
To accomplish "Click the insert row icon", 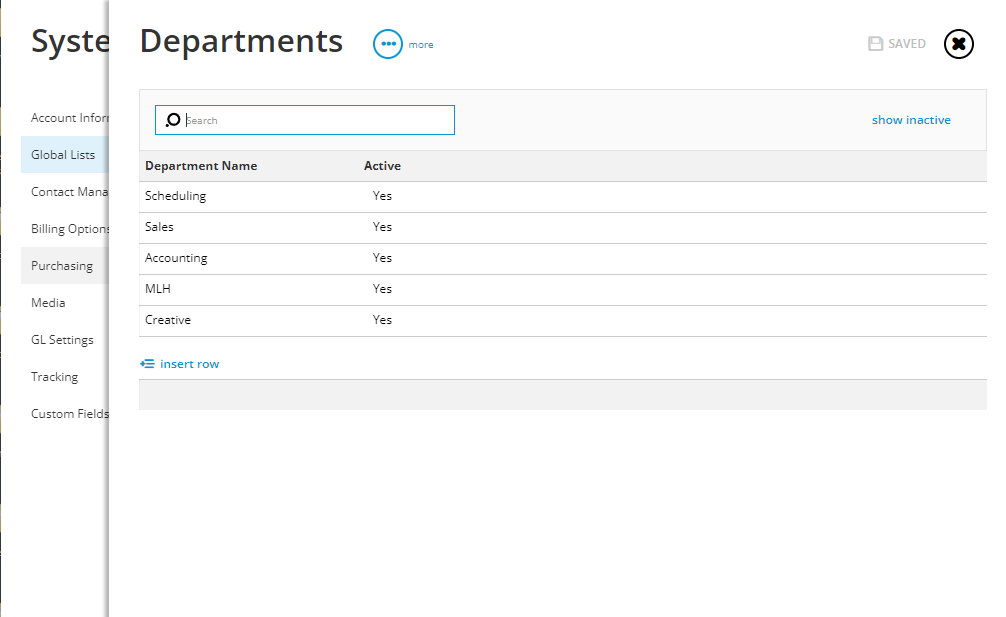I will point(148,363).
